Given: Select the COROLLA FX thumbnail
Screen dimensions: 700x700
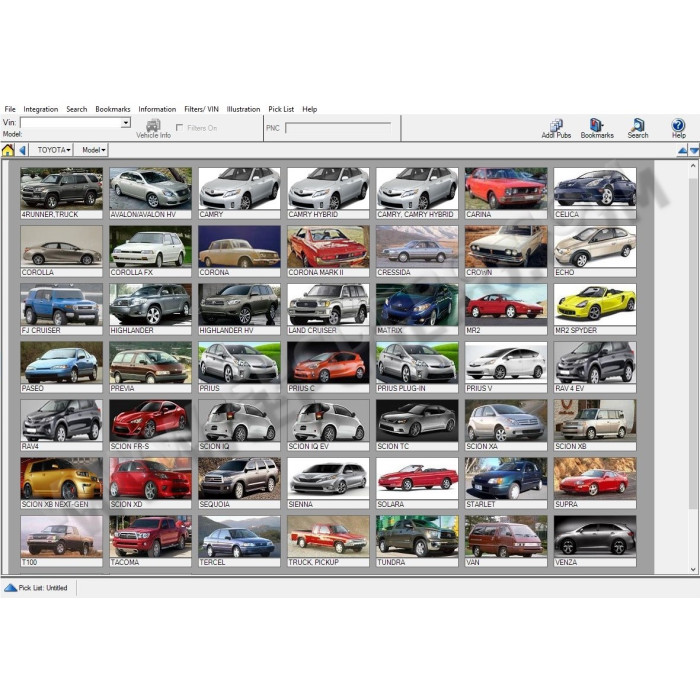Looking at the screenshot, I should click(150, 251).
